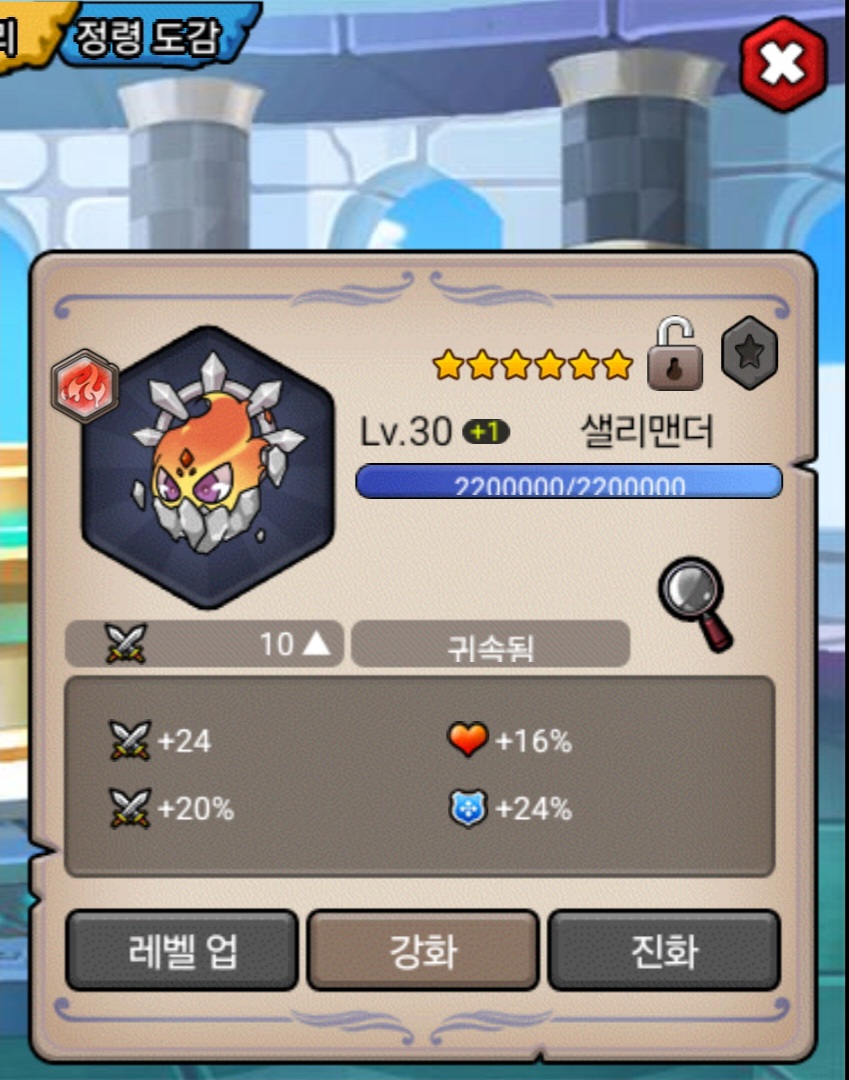Viewport: 849px width, 1080px height.
Task: Toggle the hexagon star favorite badge
Action: tap(749, 353)
